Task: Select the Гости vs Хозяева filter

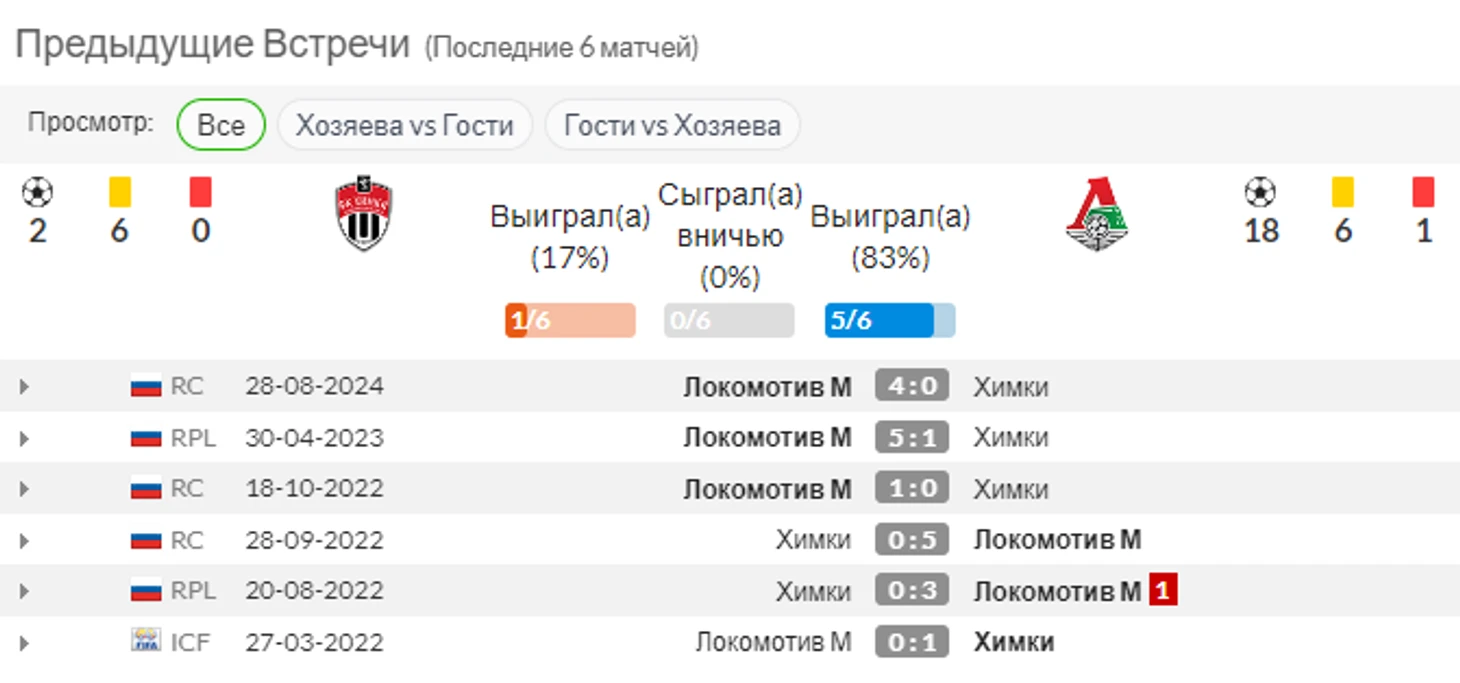Action: click(672, 125)
